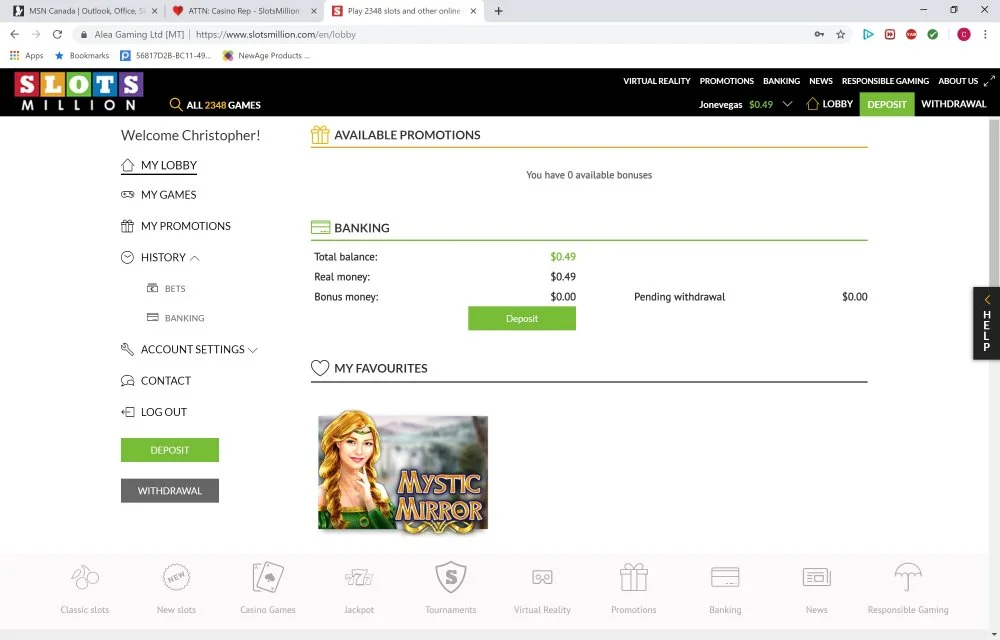This screenshot has width=1000, height=640.
Task: Click Deposit button under Banking balances
Action: point(522,318)
